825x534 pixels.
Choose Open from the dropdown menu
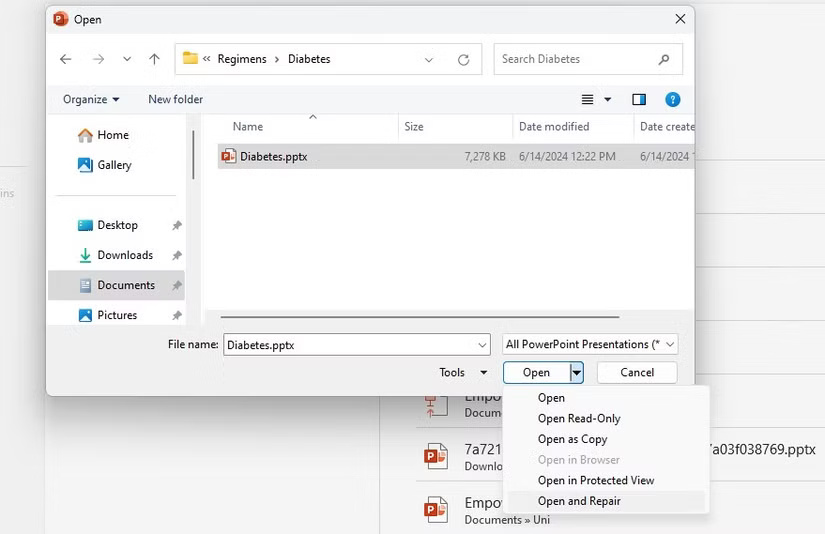pos(551,398)
